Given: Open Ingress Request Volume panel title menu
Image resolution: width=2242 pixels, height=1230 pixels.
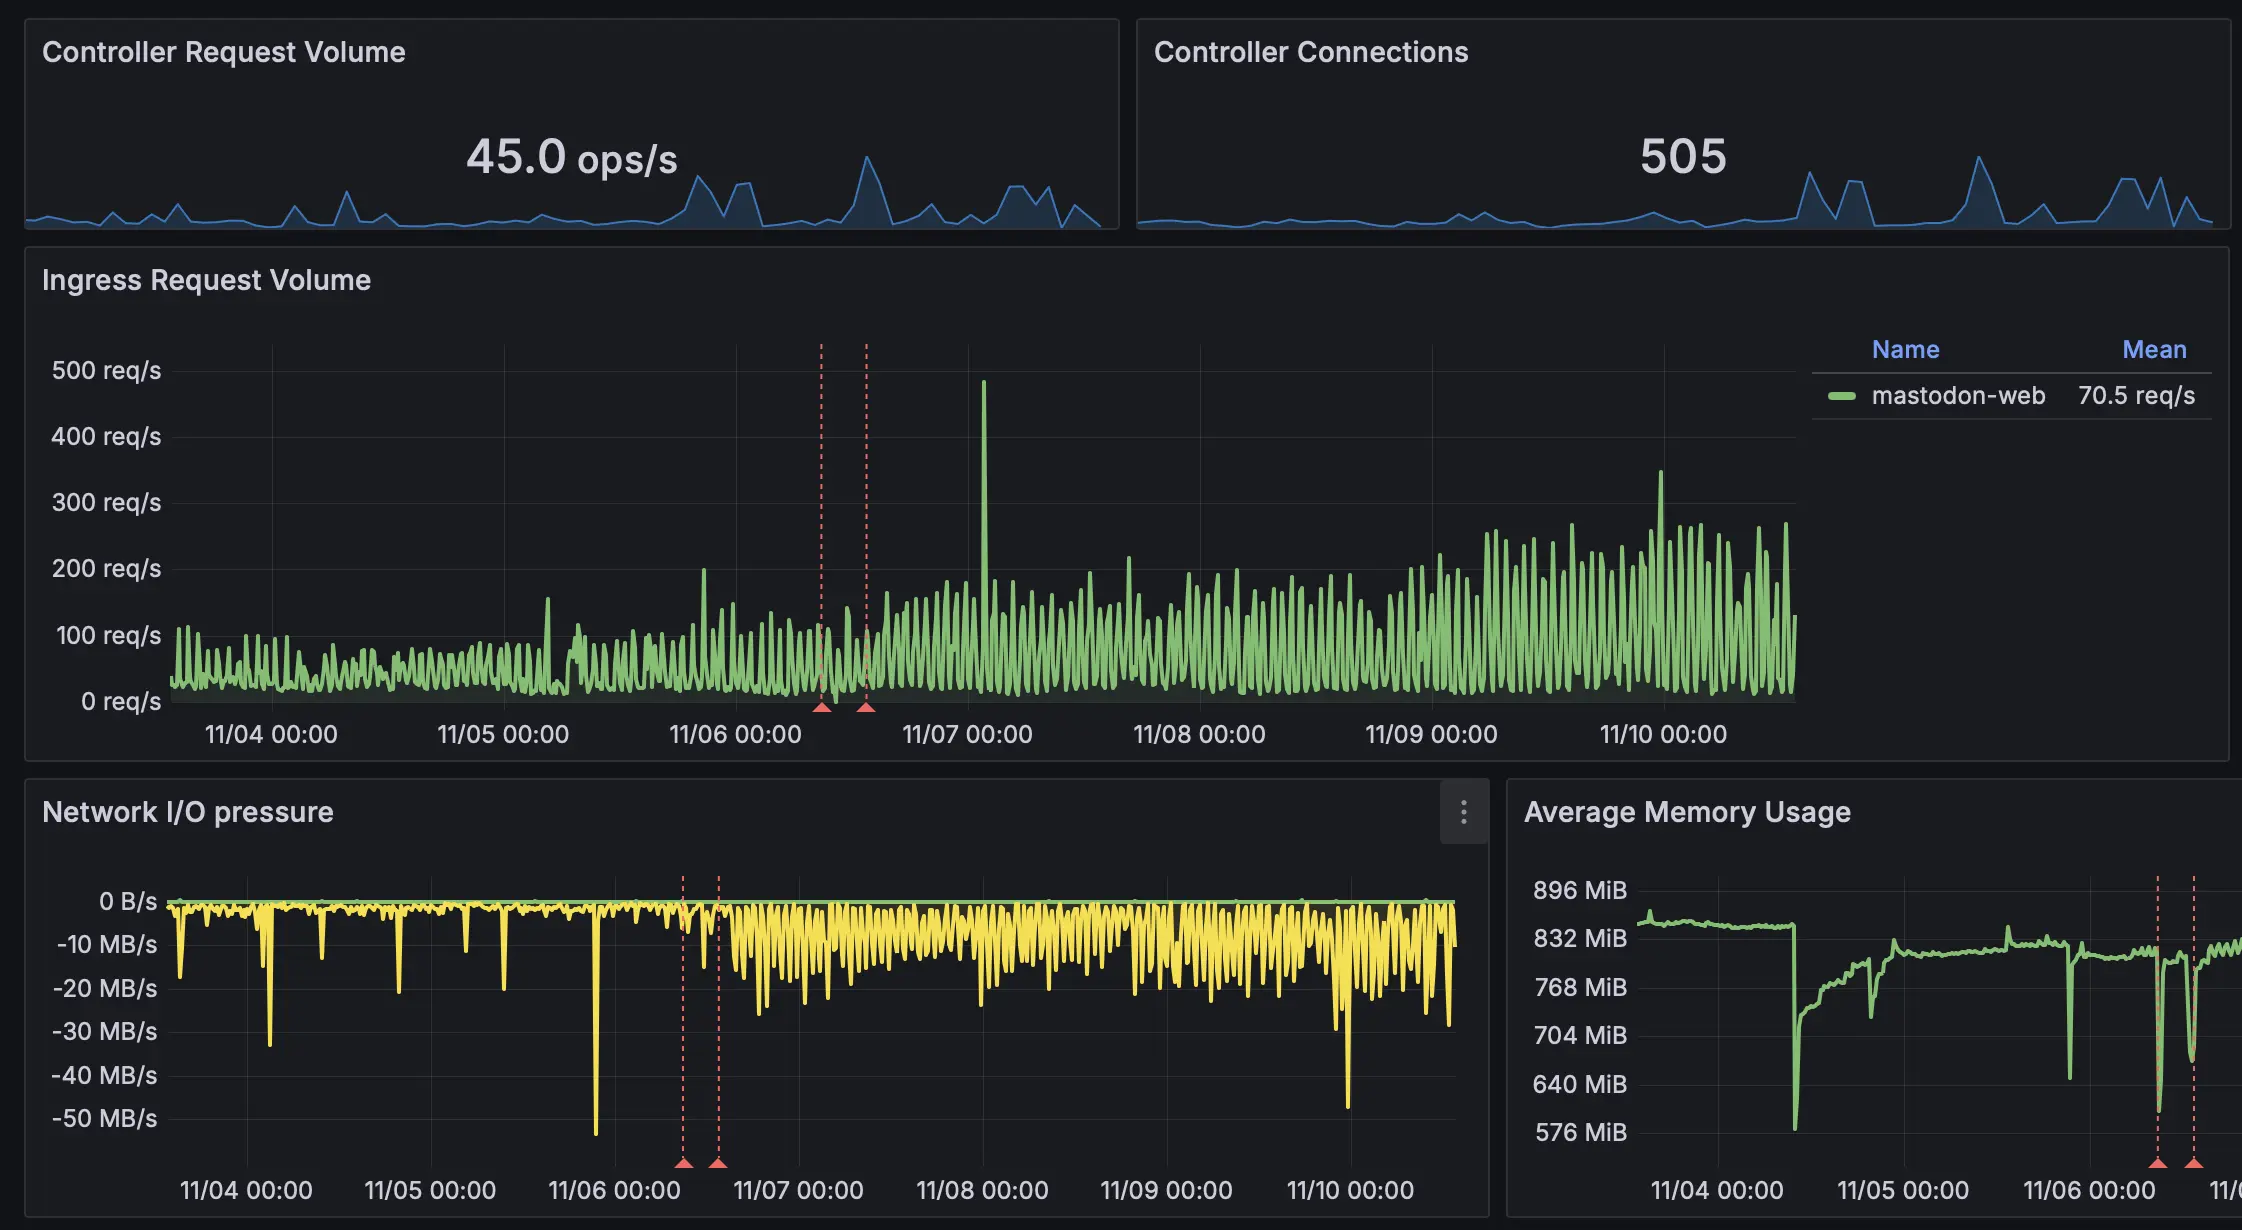Looking at the screenshot, I should [x=206, y=280].
